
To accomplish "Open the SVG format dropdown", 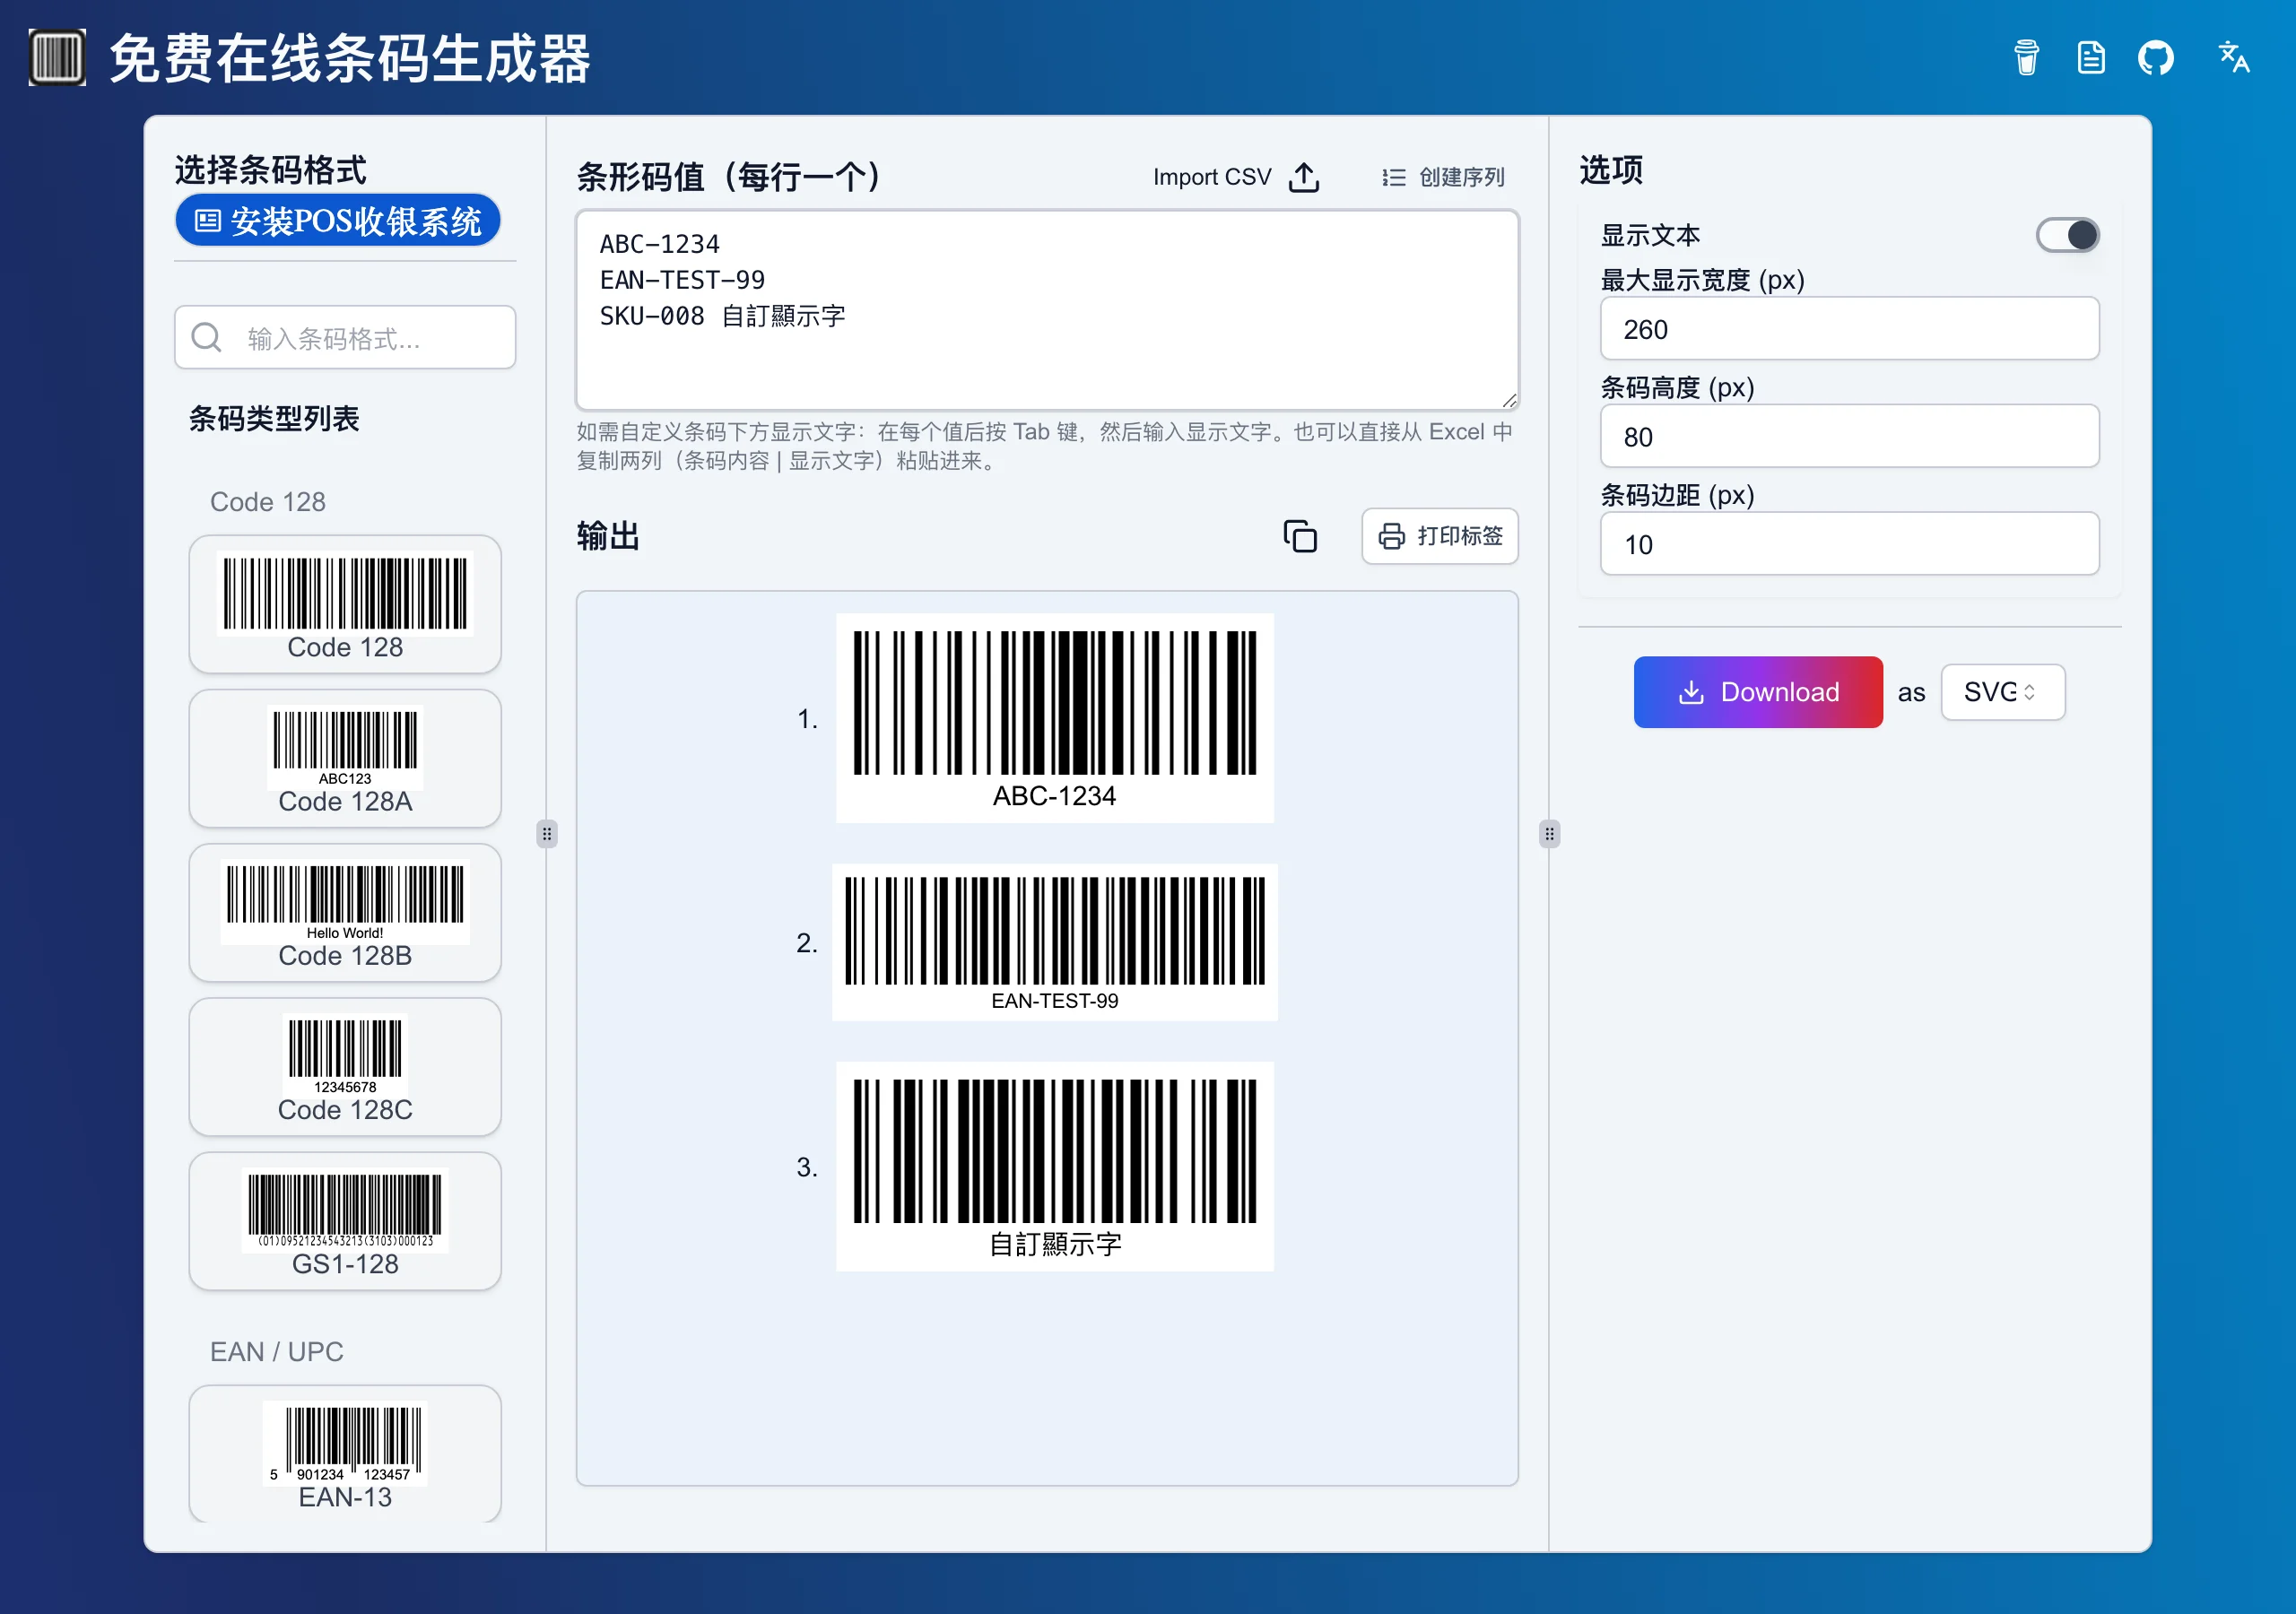I will pyautogui.click(x=2002, y=692).
